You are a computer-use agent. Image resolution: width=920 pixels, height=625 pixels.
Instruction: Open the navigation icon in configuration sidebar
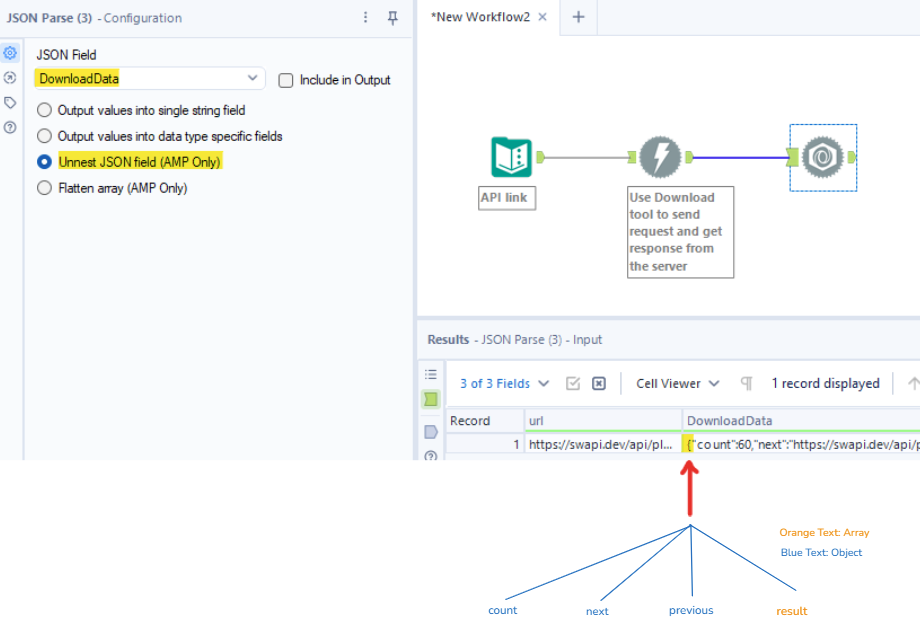pos(10,77)
